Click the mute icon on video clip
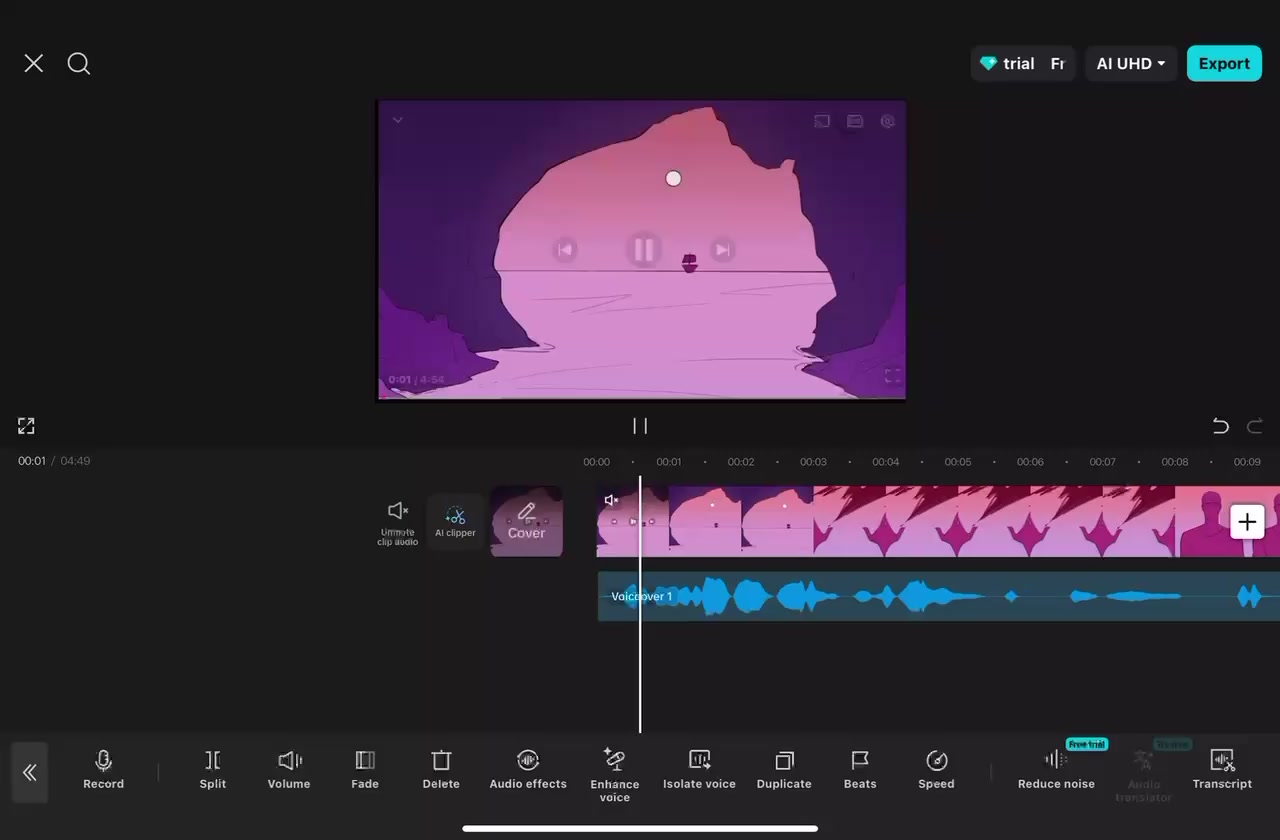The width and height of the screenshot is (1280, 840). 611,500
